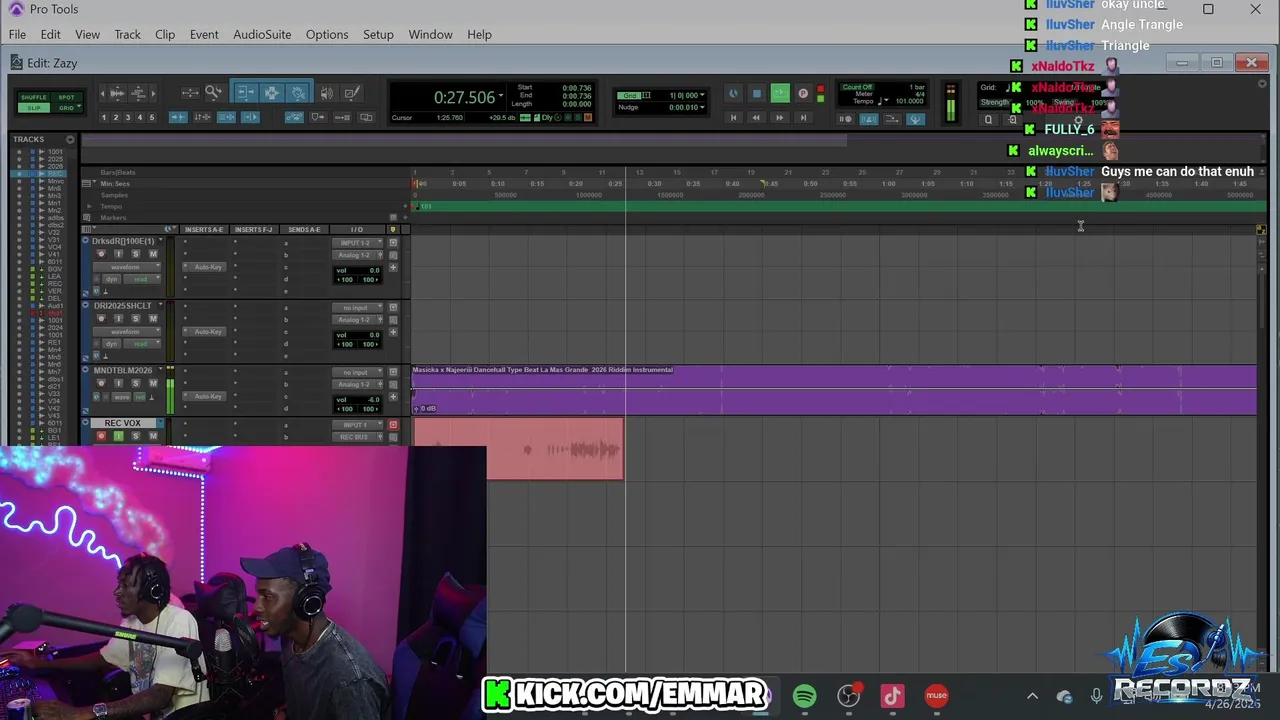This screenshot has width=1280, height=720.
Task: Click the horizontal zoom out arrow
Action: click(x=102, y=93)
